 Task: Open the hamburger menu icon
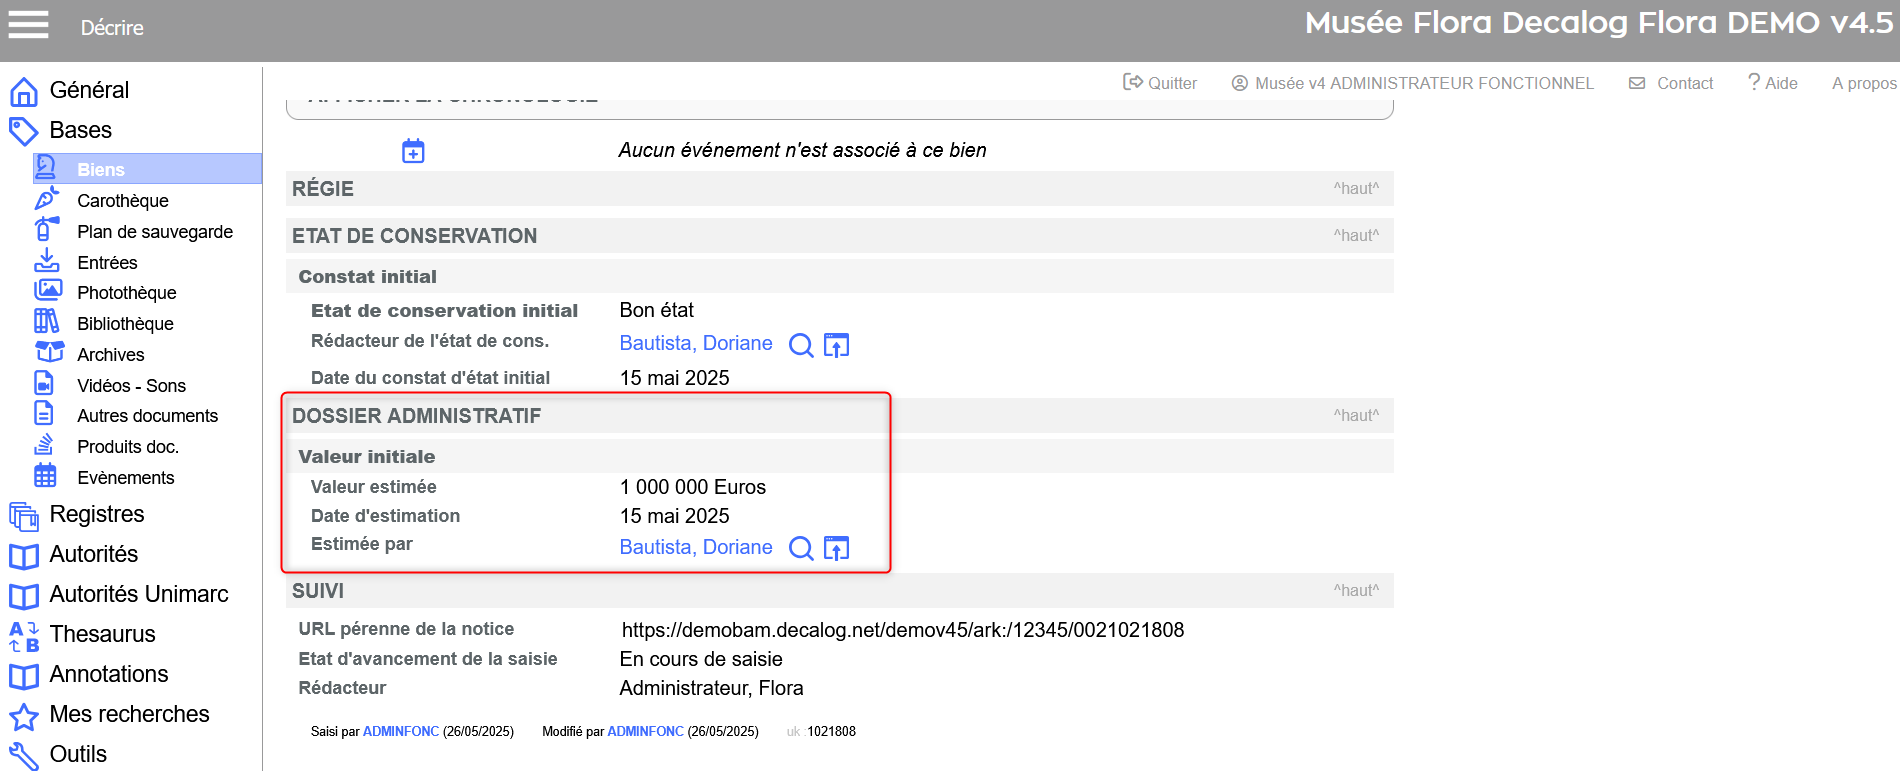(28, 24)
